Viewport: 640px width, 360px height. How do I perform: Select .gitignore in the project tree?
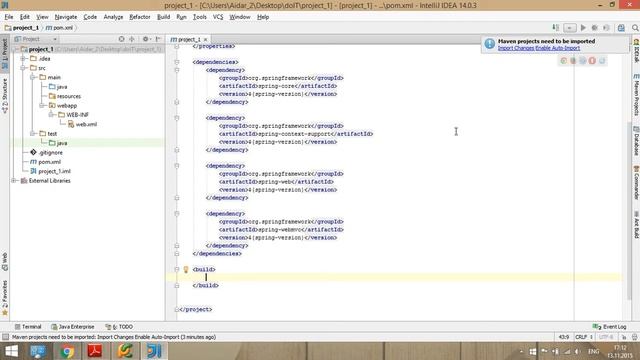click(x=47, y=153)
